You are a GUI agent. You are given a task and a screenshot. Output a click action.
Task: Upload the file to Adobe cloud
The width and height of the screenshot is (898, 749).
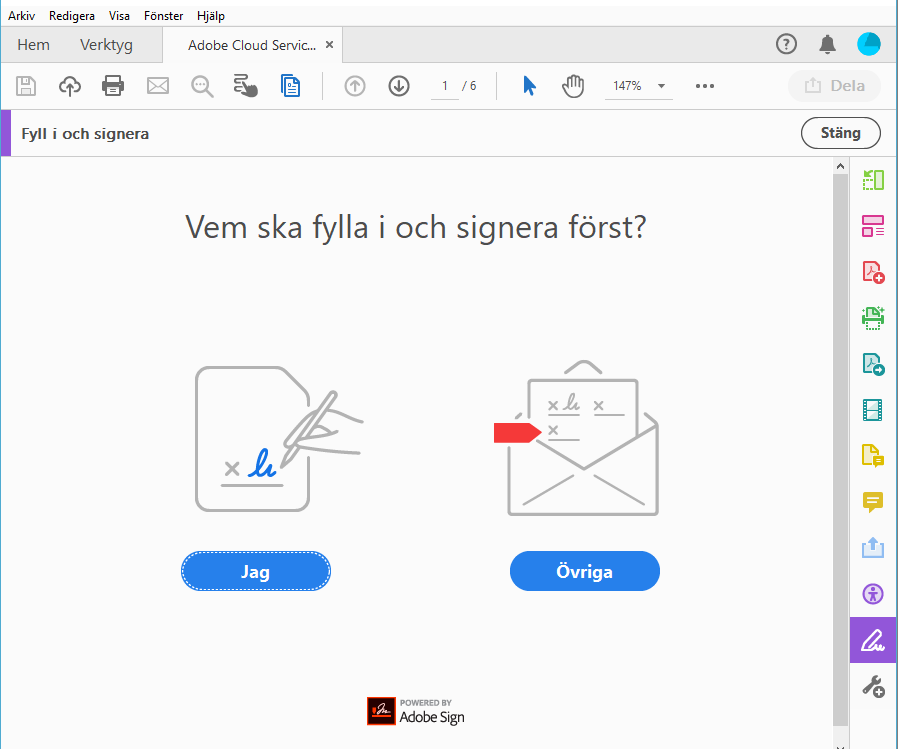(x=69, y=86)
